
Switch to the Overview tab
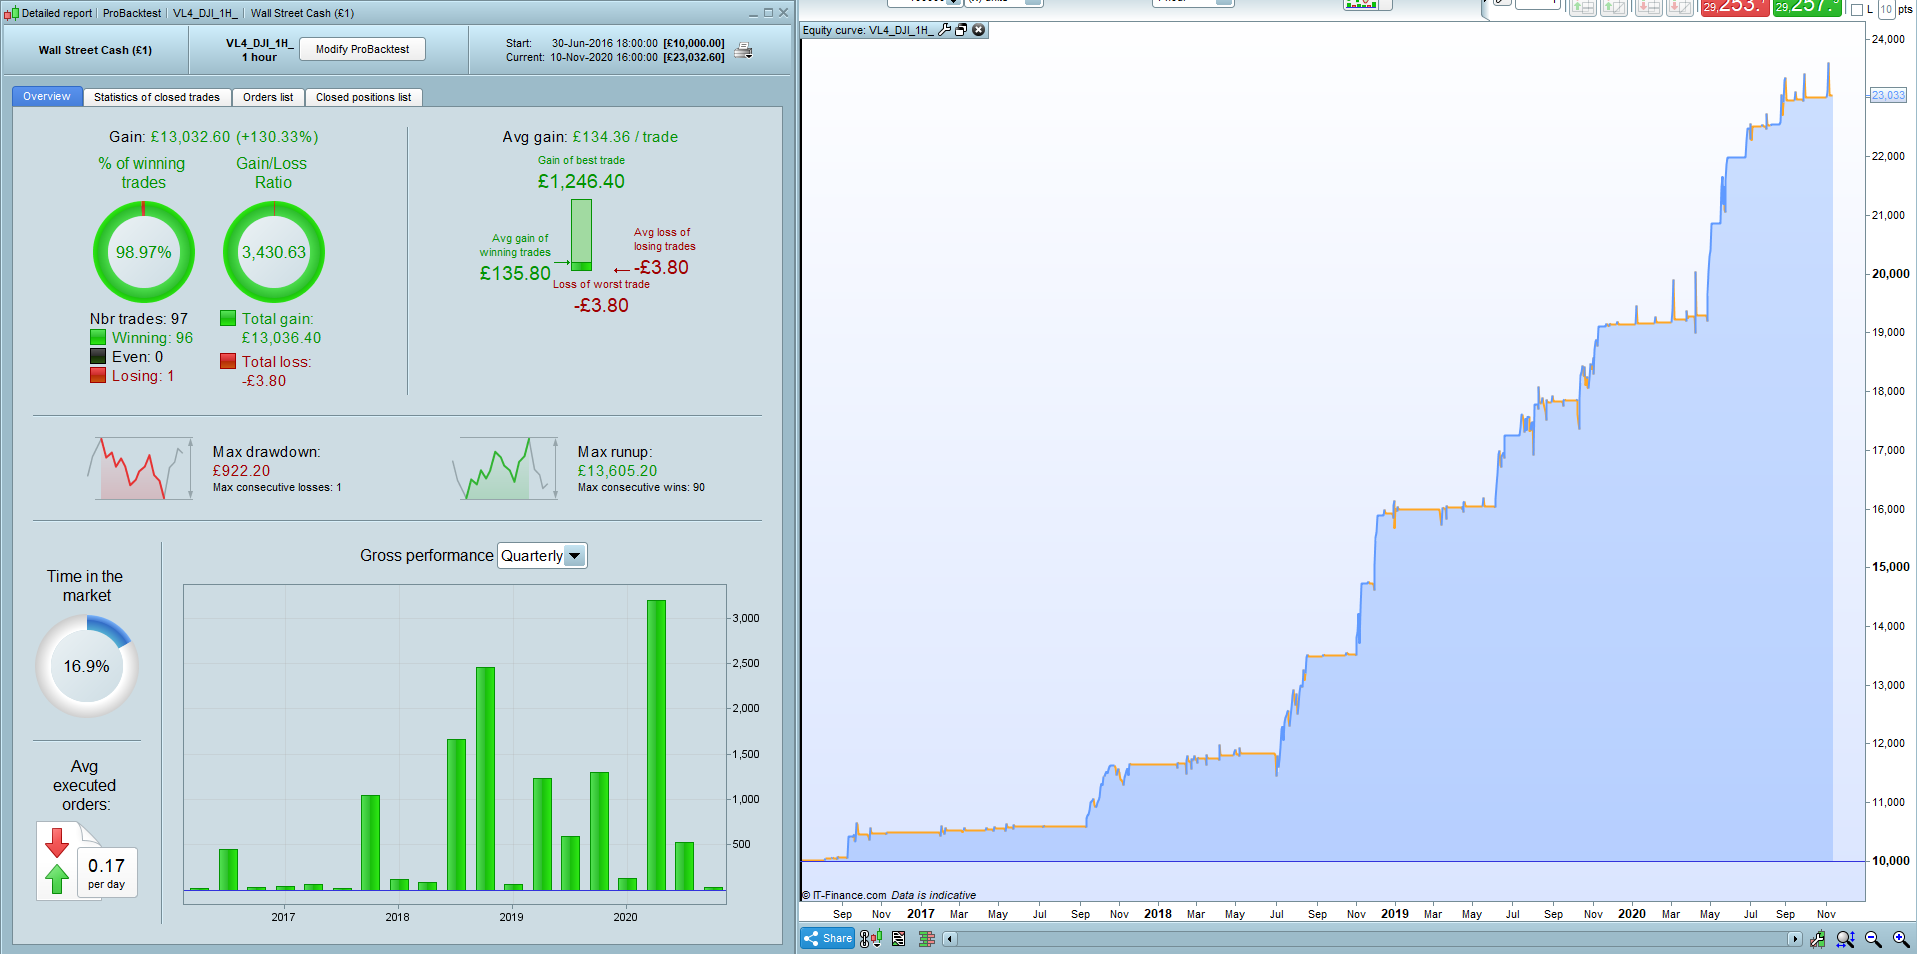pos(47,97)
